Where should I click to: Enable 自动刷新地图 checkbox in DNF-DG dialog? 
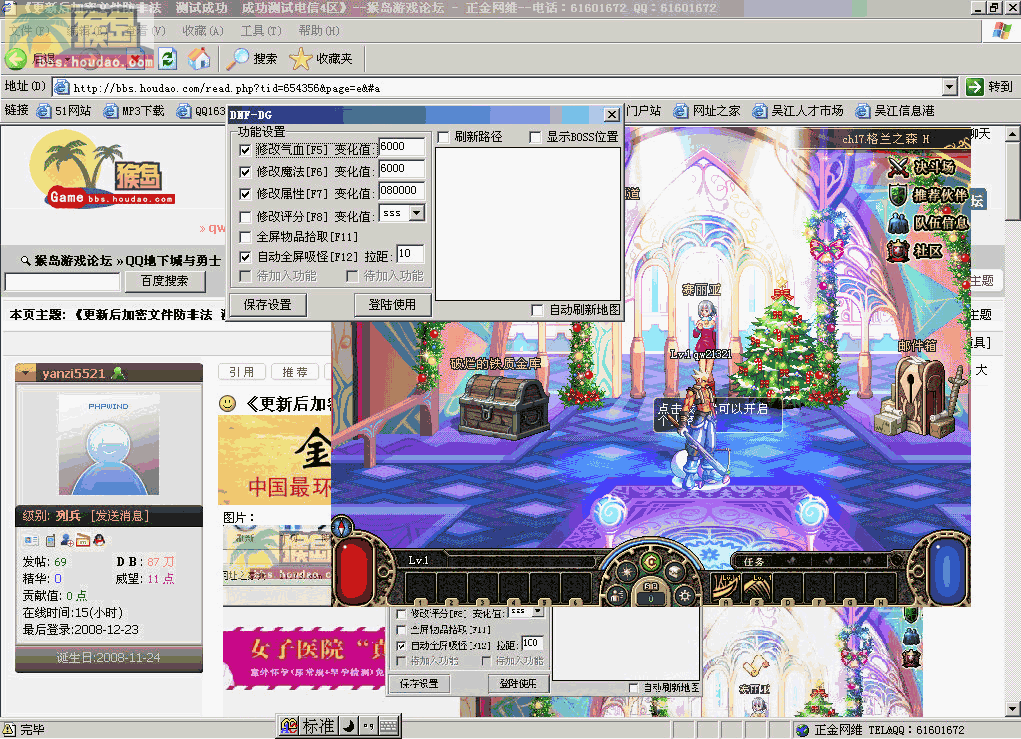[537, 310]
